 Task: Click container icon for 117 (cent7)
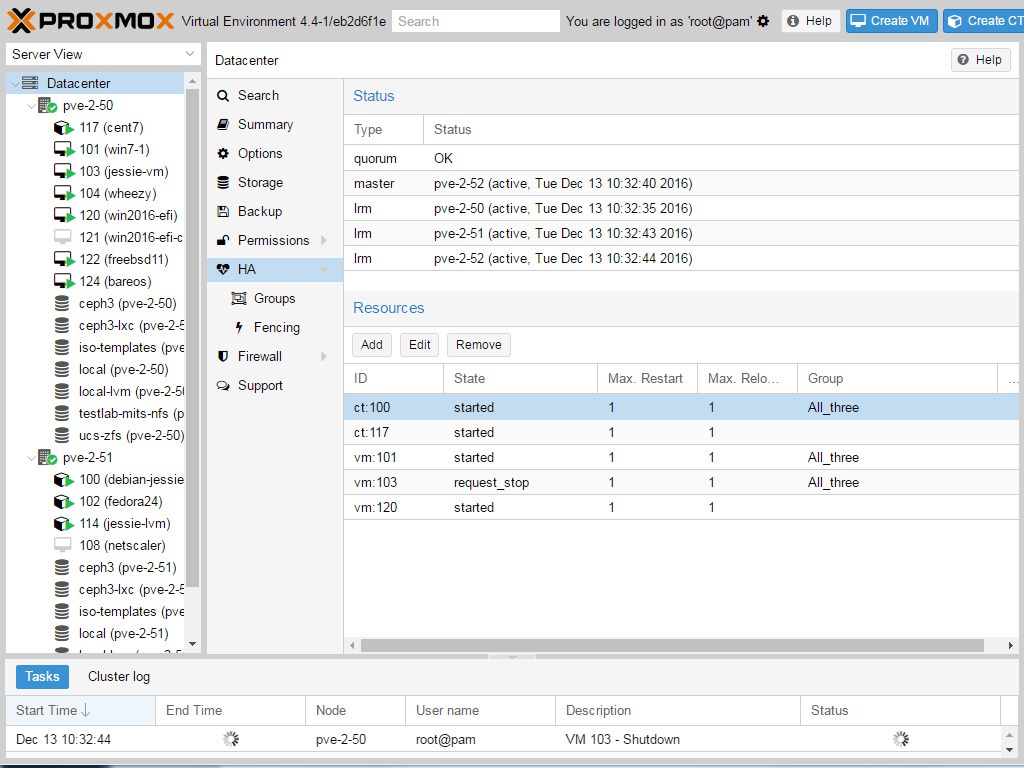click(63, 127)
